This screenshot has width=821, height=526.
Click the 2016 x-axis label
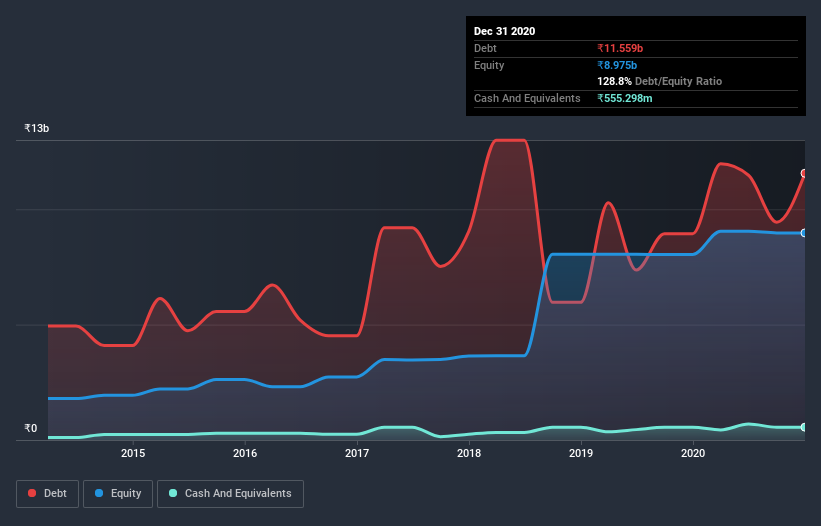click(245, 453)
